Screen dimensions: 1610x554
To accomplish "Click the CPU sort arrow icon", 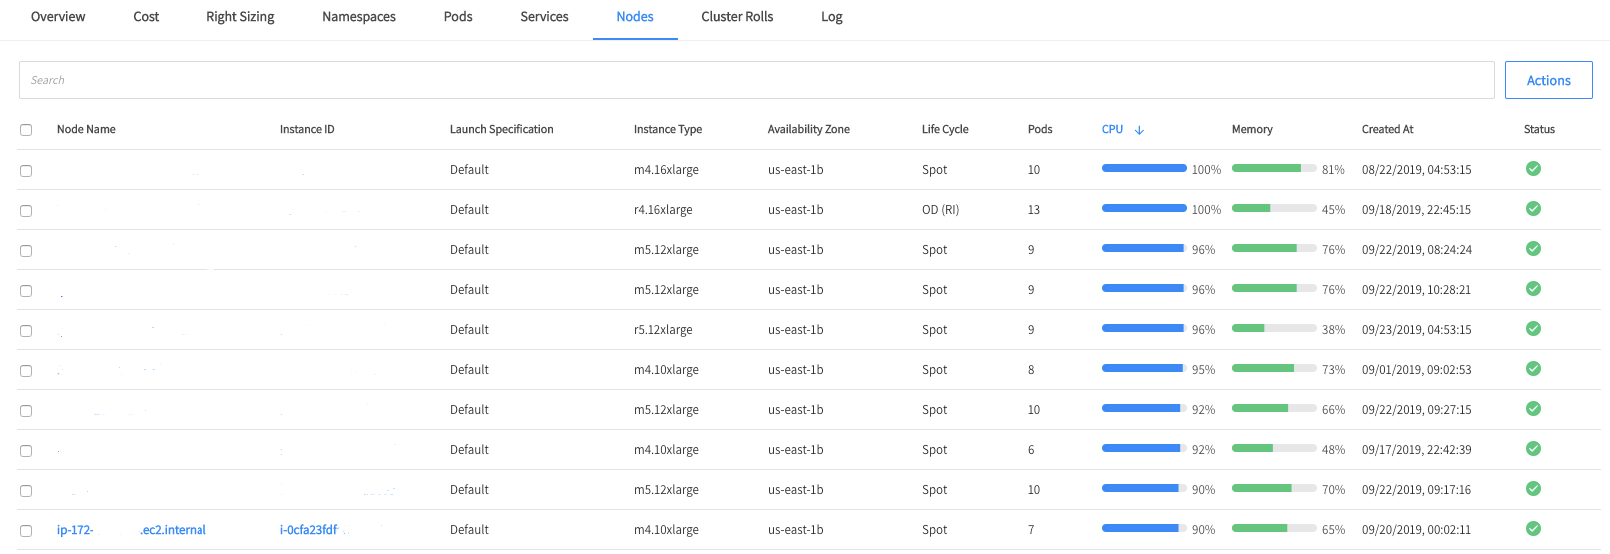I will pyautogui.click(x=1139, y=130).
